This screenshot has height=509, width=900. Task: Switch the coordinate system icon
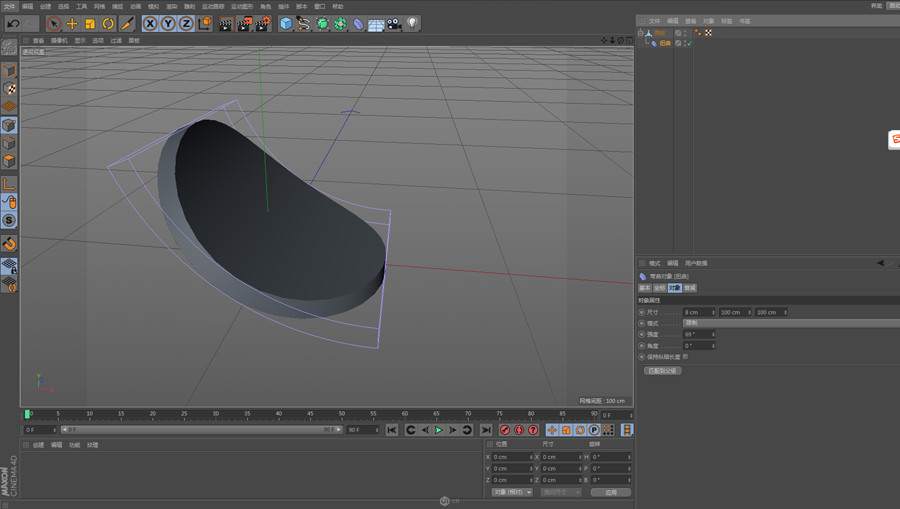[204, 24]
